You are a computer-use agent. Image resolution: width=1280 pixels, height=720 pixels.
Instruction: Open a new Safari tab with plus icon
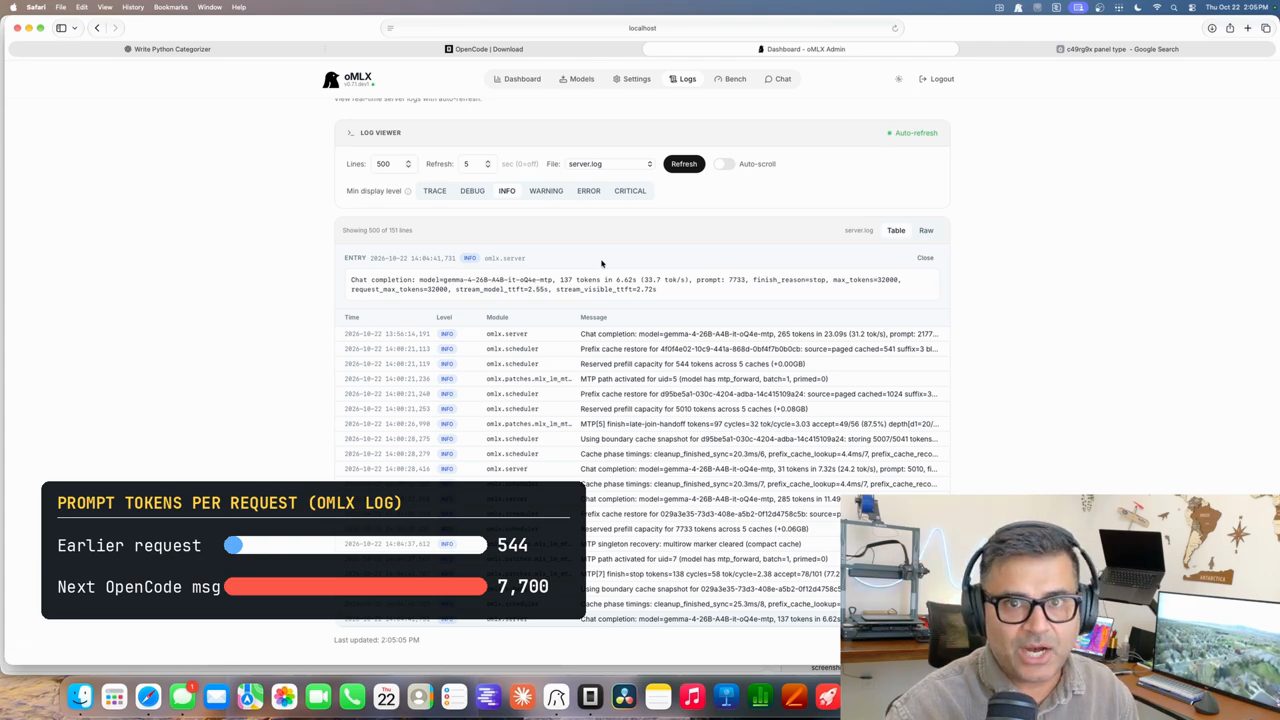coord(1248,28)
